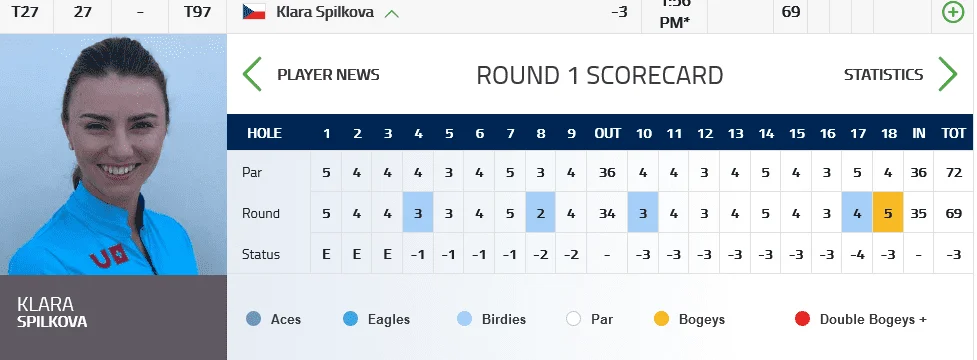Collapse Klara Spilkova row using the caret
The width and height of the screenshot is (977, 360).
click(x=392, y=13)
